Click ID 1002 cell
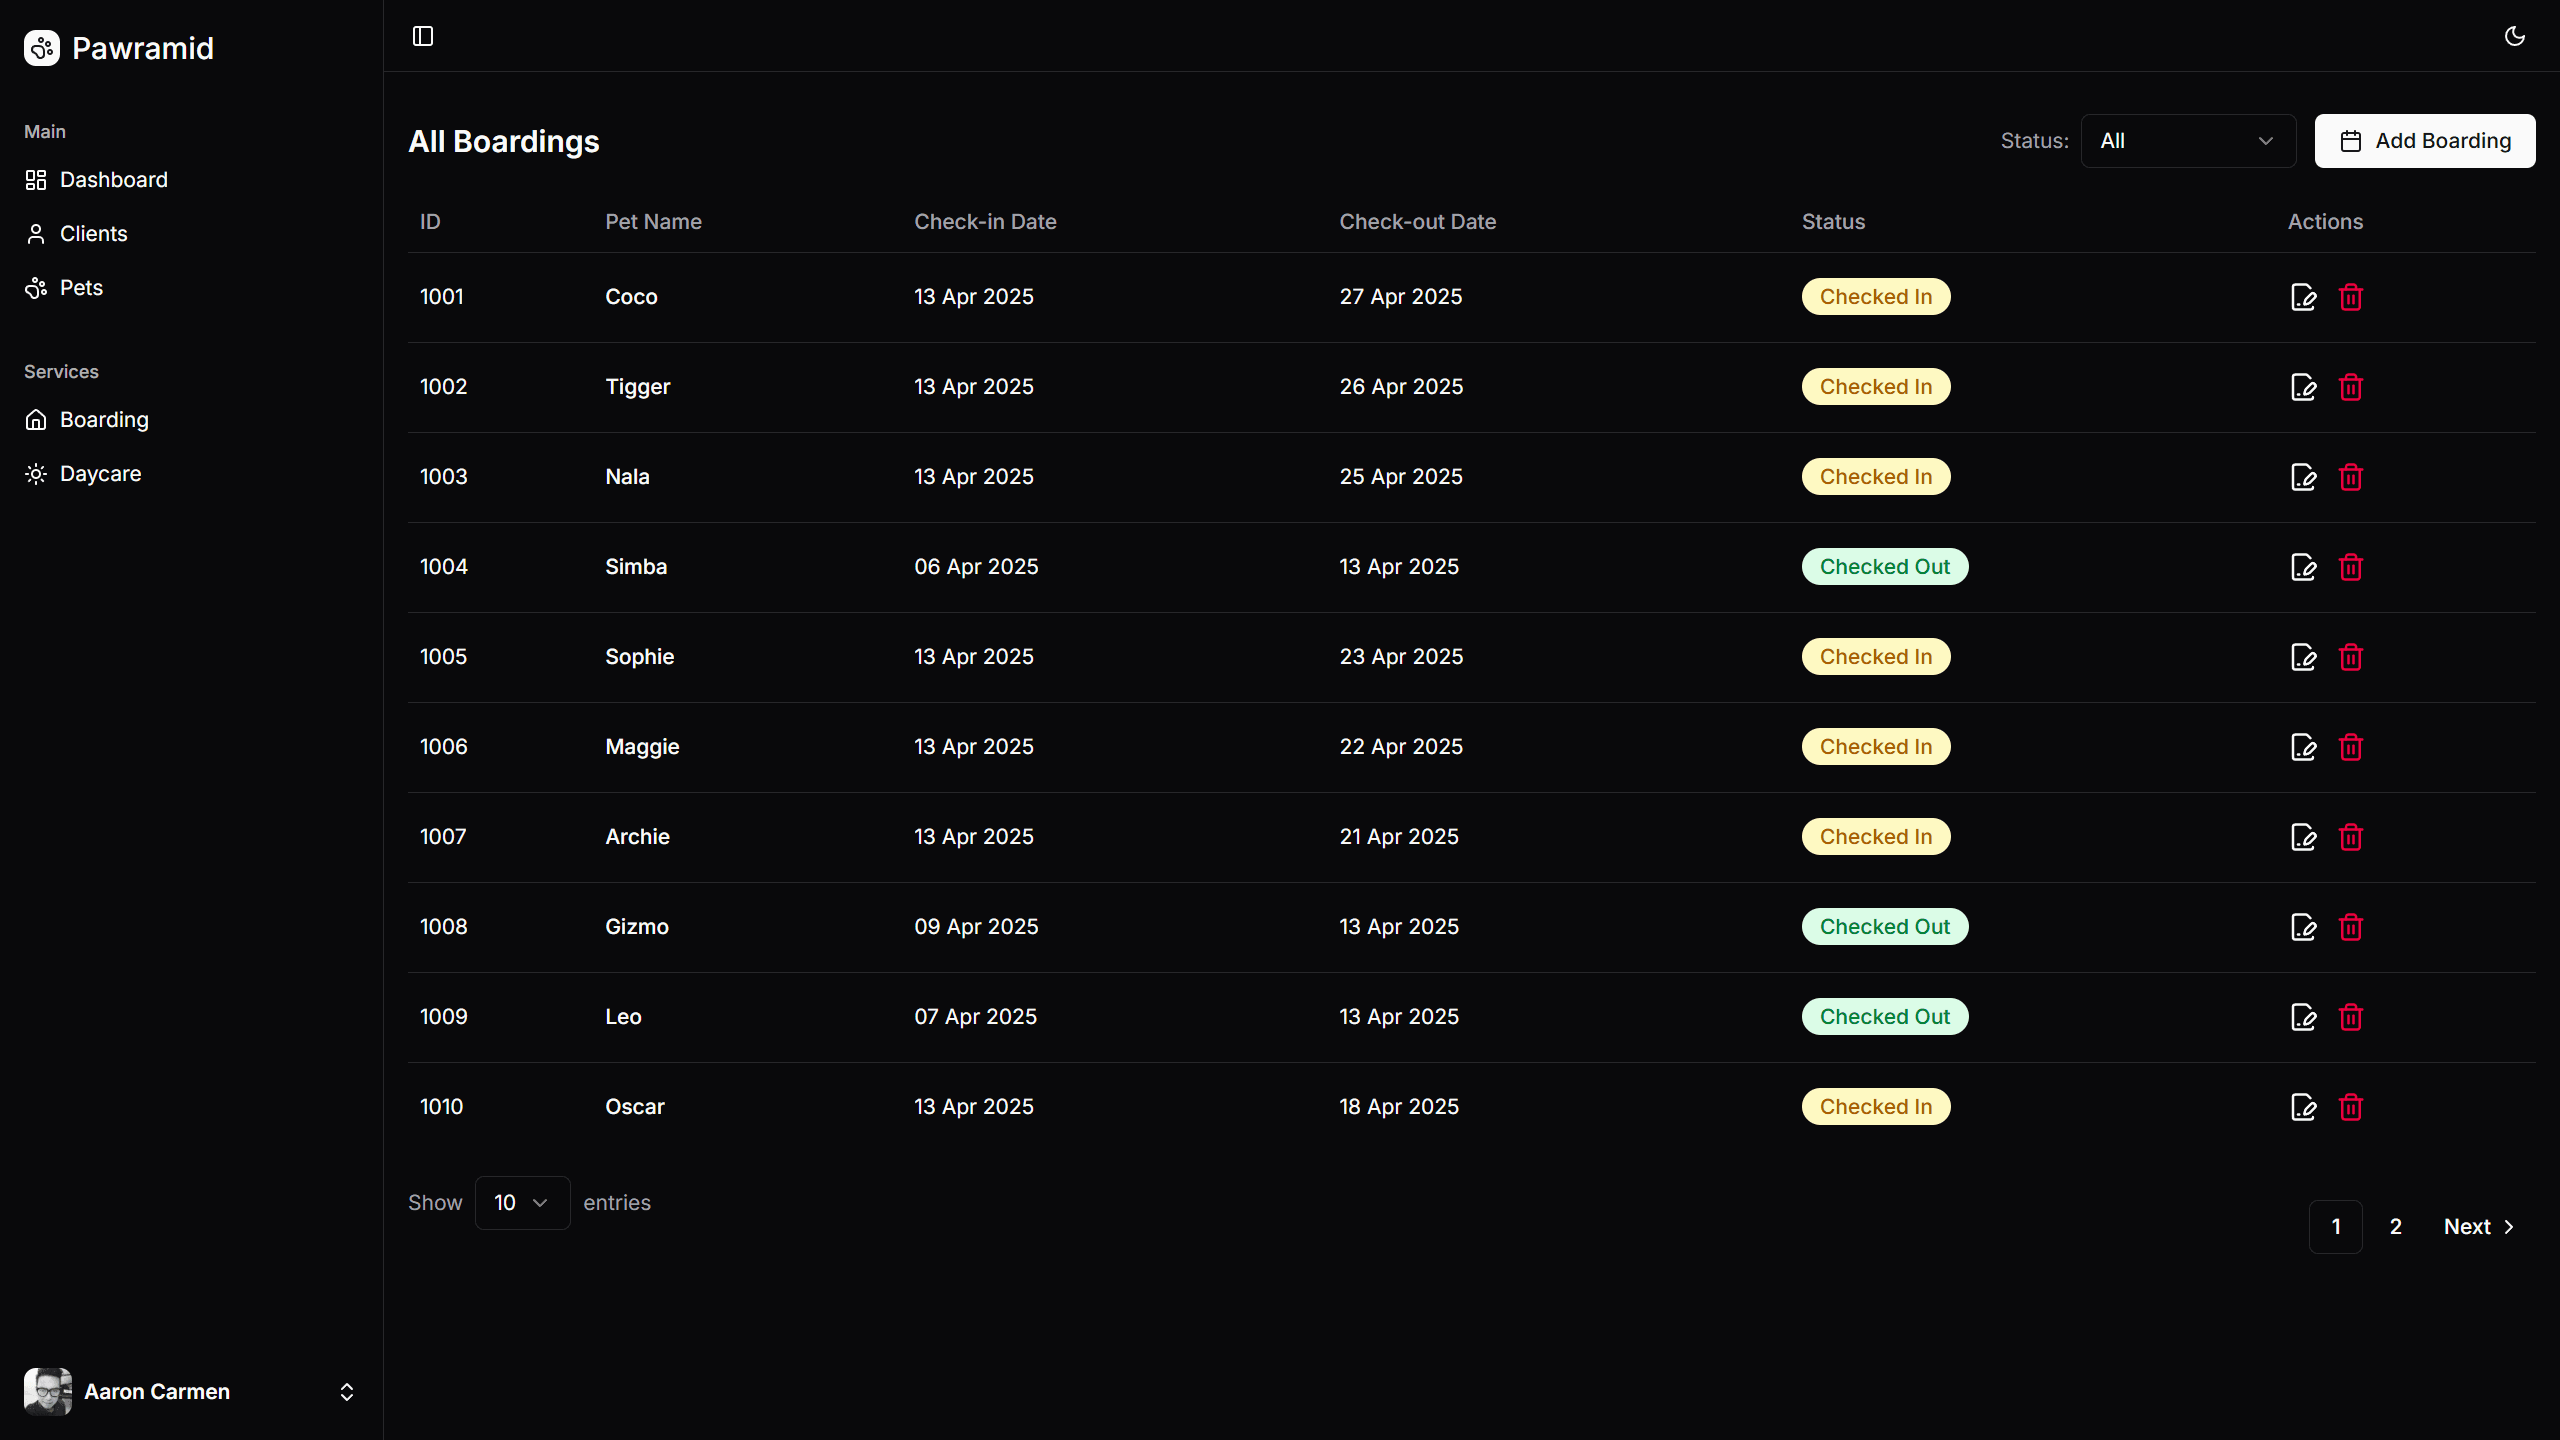The image size is (2560, 1440). coord(444,387)
